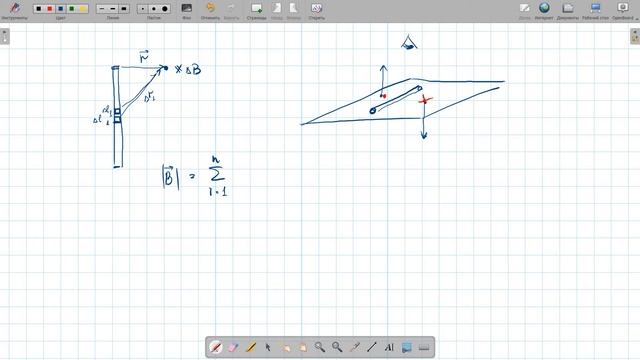Open the virtual keyboard
The height and width of the screenshot is (360, 640).
coord(424,347)
